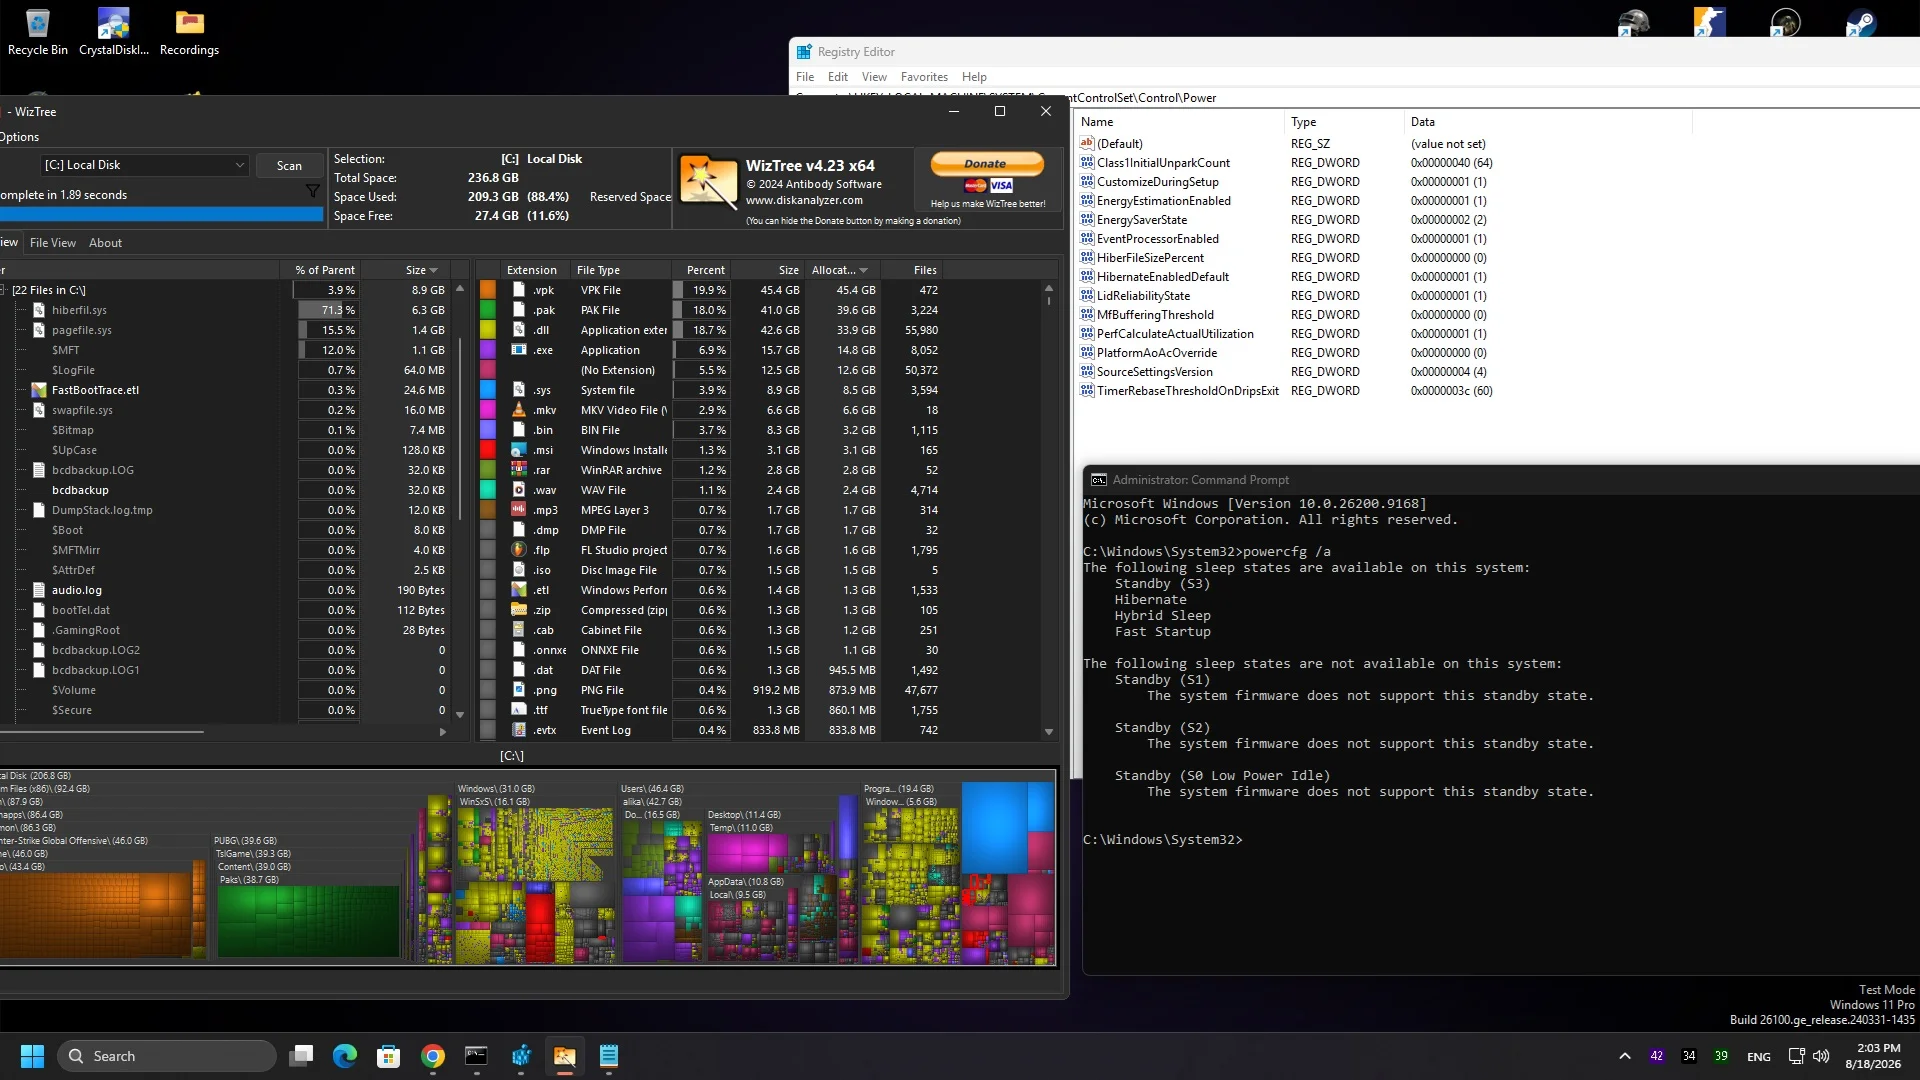Select HibernateEnabledDefault registry value
The image size is (1920, 1080).
1162,277
